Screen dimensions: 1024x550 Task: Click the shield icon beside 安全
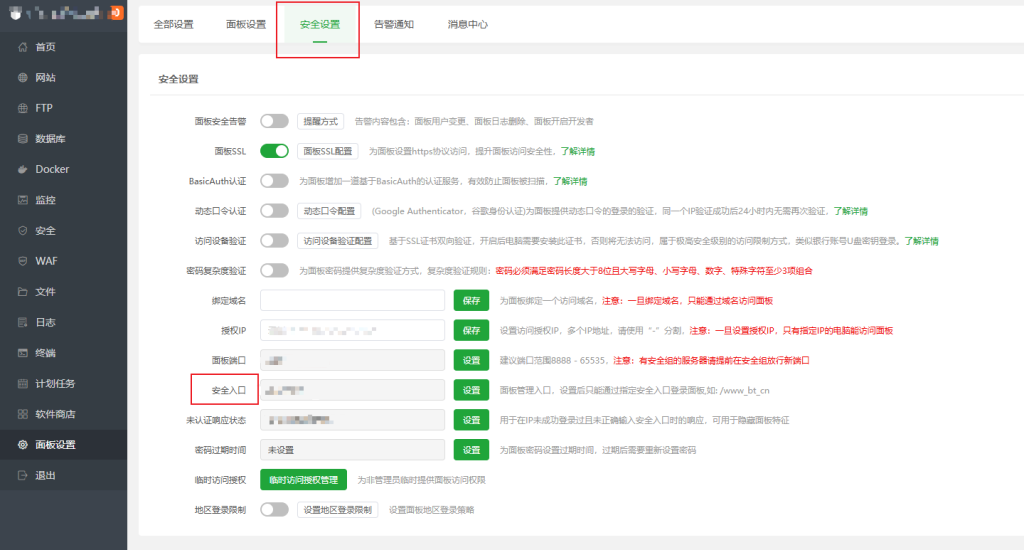[23, 231]
